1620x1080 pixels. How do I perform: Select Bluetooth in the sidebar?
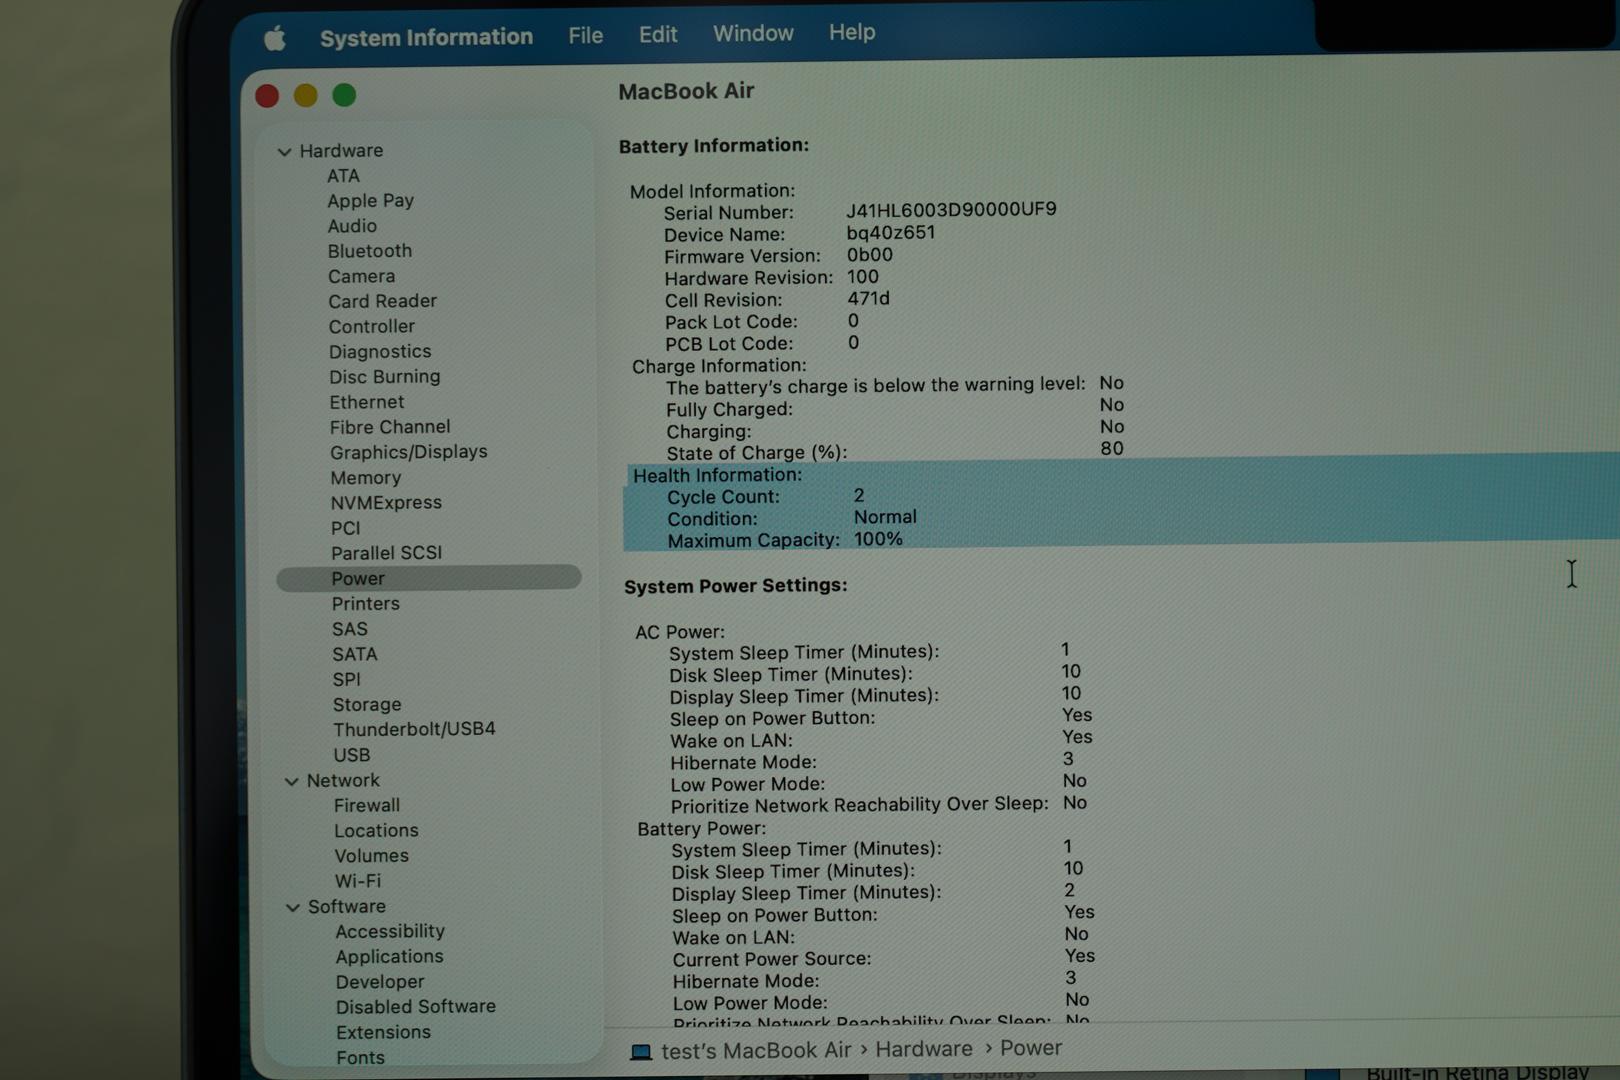point(369,251)
